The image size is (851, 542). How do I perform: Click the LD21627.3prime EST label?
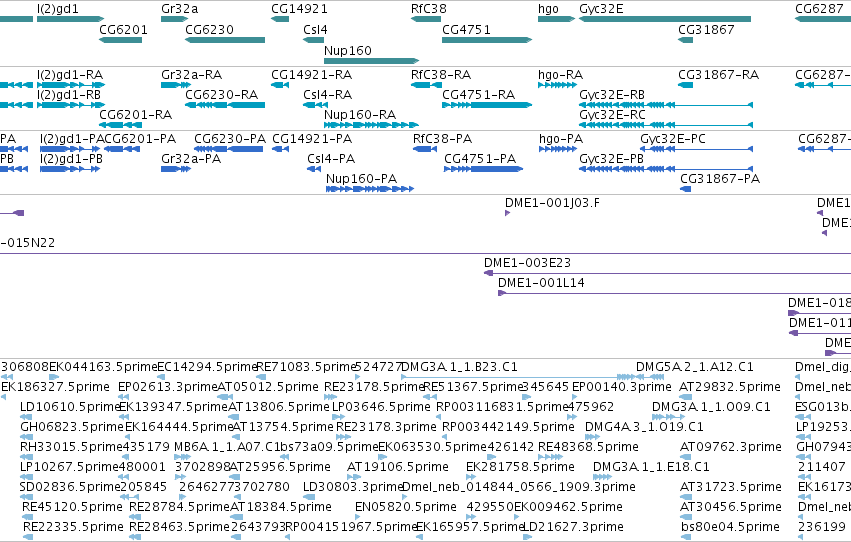coord(573,527)
